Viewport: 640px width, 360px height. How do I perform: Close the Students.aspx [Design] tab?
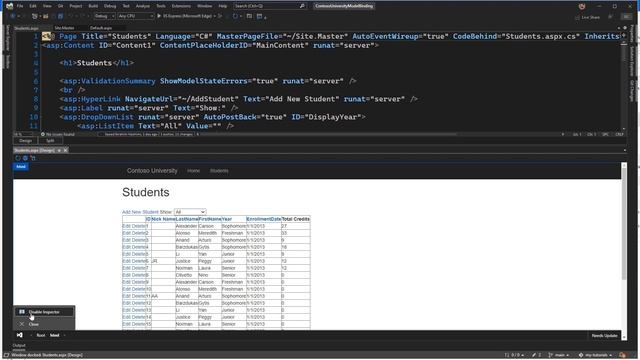65,151
